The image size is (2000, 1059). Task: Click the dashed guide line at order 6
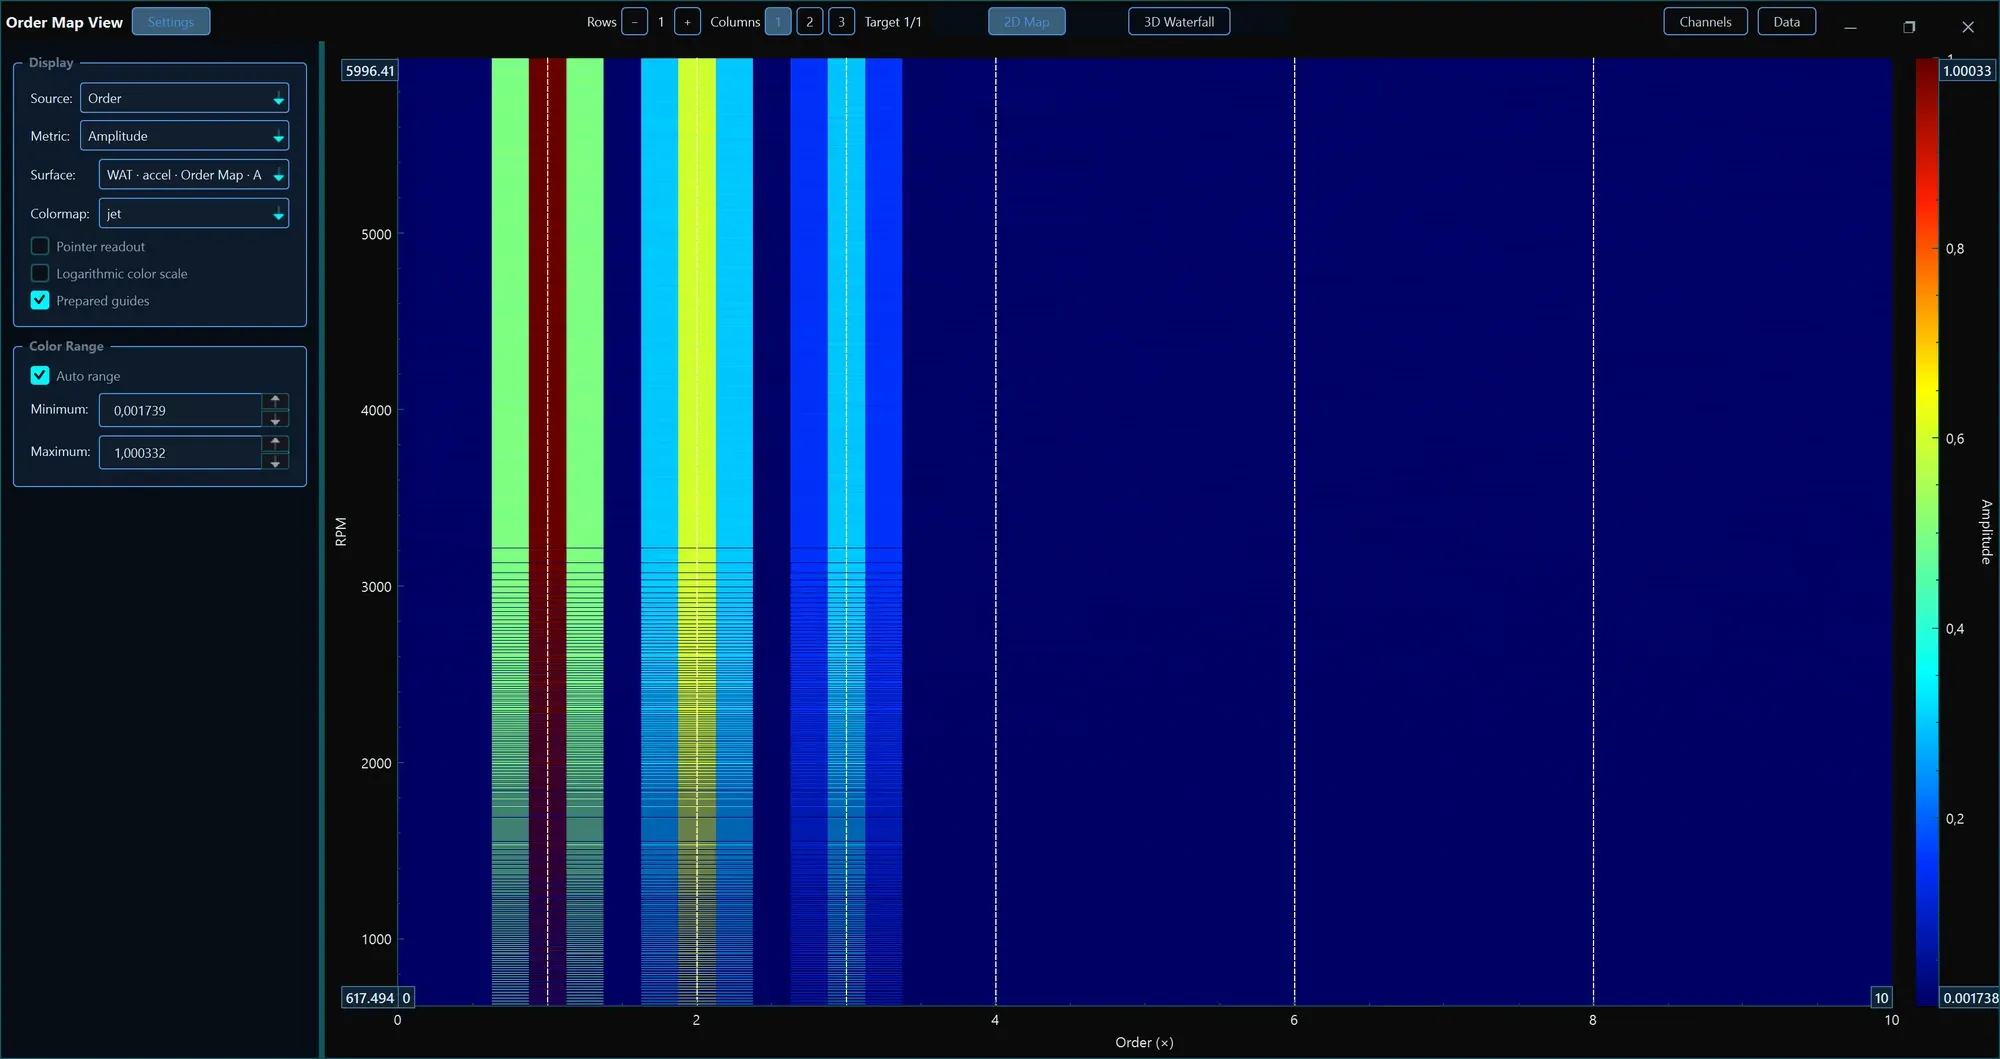tap(1294, 532)
